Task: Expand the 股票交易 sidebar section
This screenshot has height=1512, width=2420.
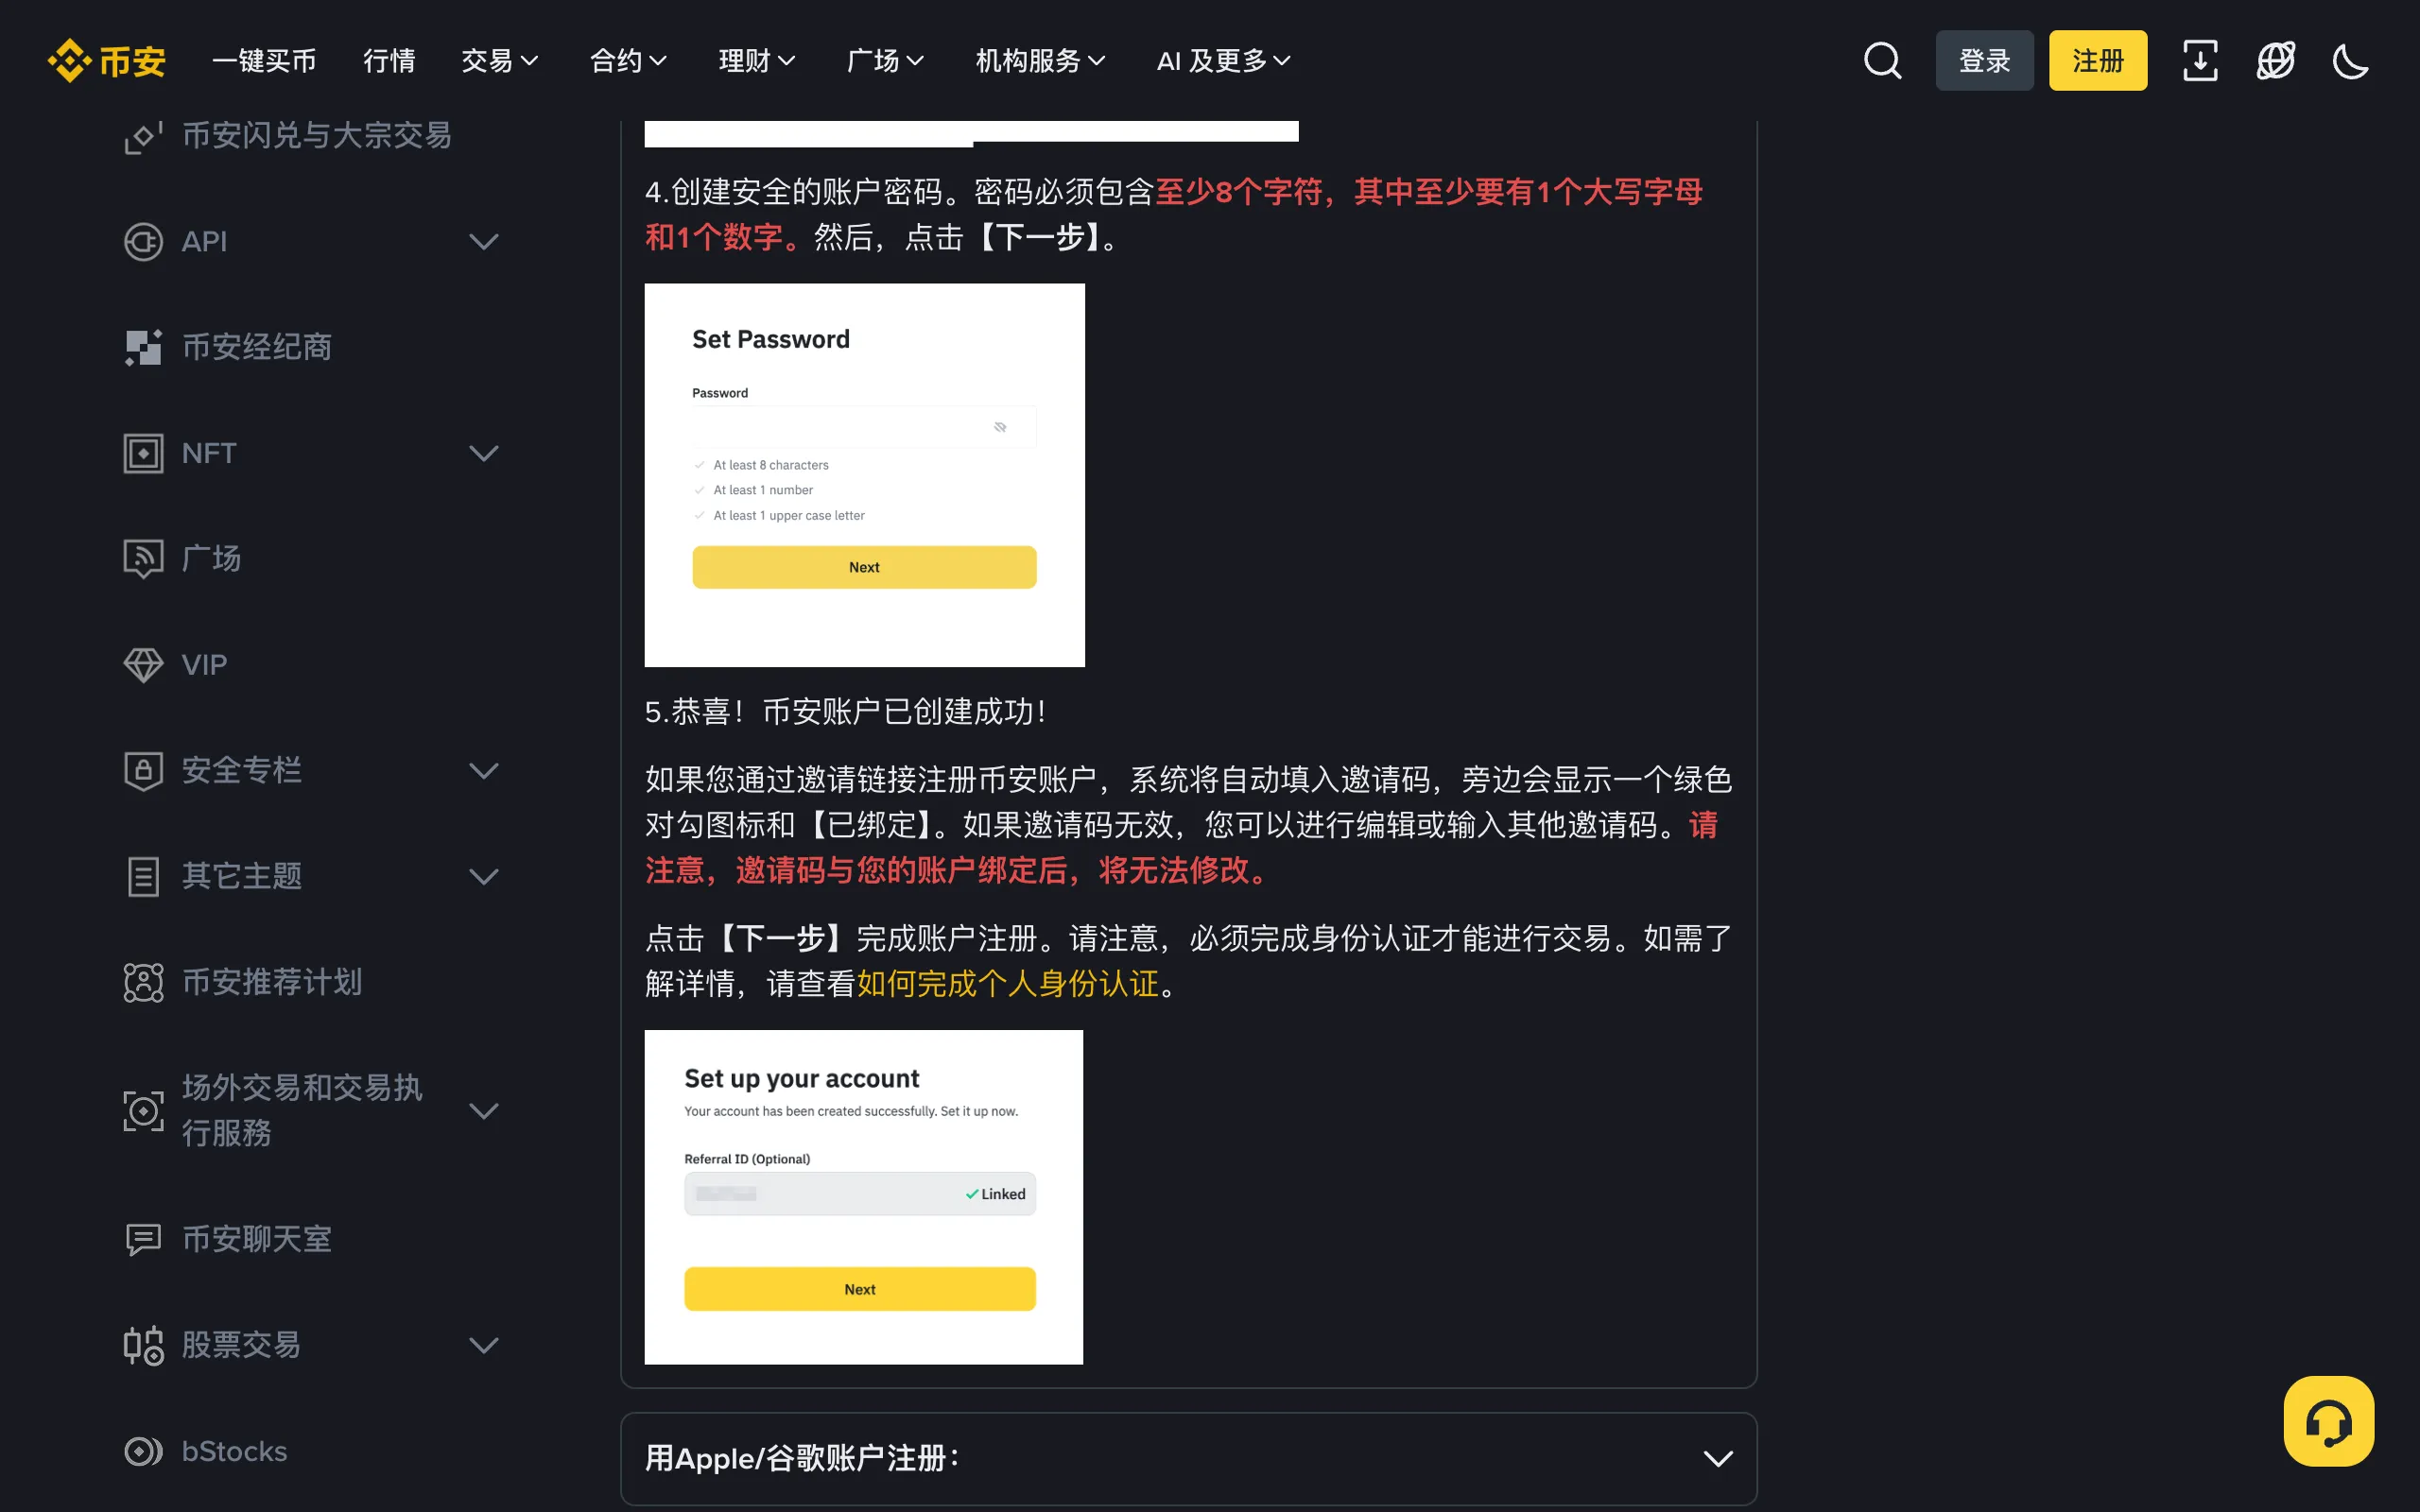Action: click(484, 1345)
